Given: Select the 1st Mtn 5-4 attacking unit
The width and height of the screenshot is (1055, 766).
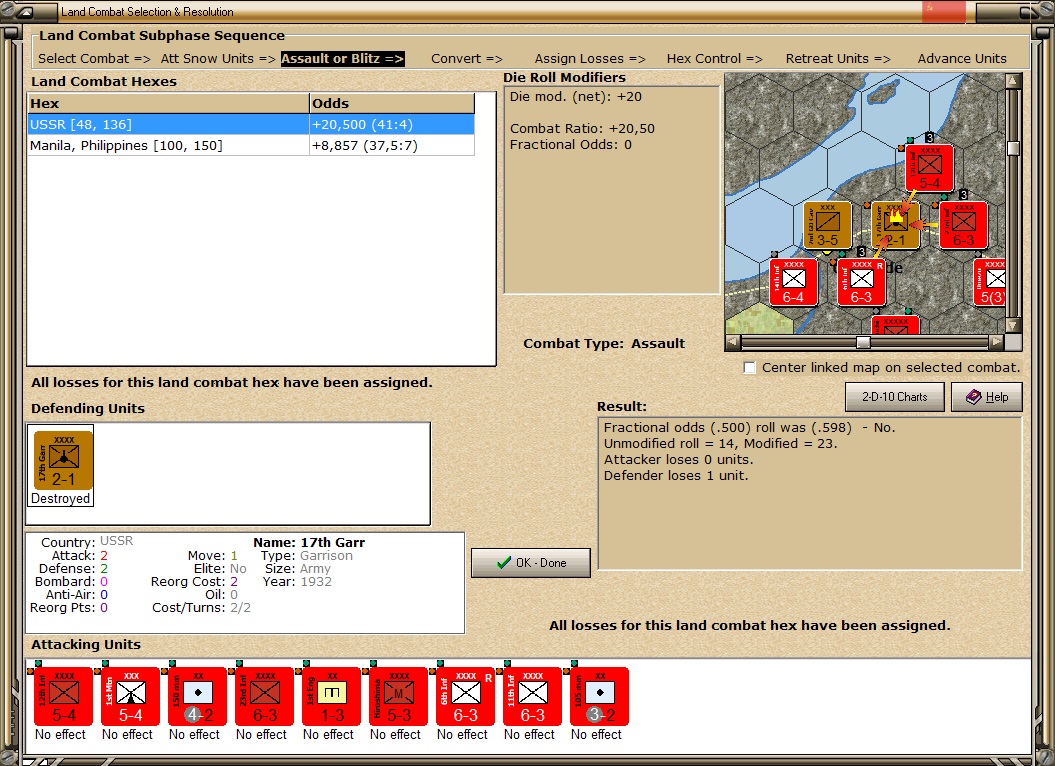Looking at the screenshot, I should [131, 696].
